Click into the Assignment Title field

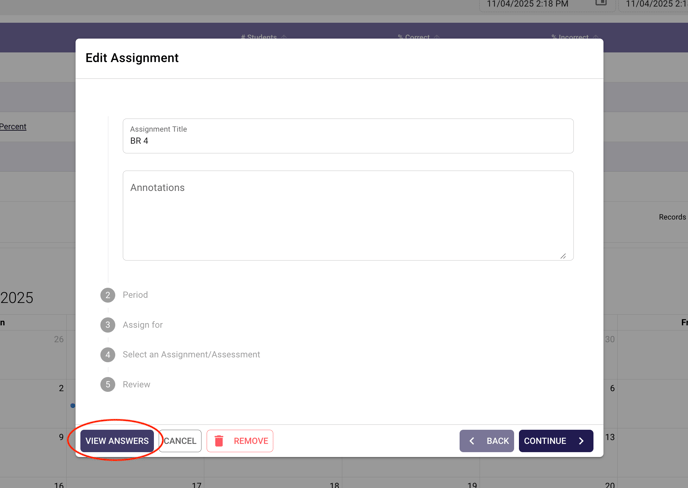pos(348,141)
